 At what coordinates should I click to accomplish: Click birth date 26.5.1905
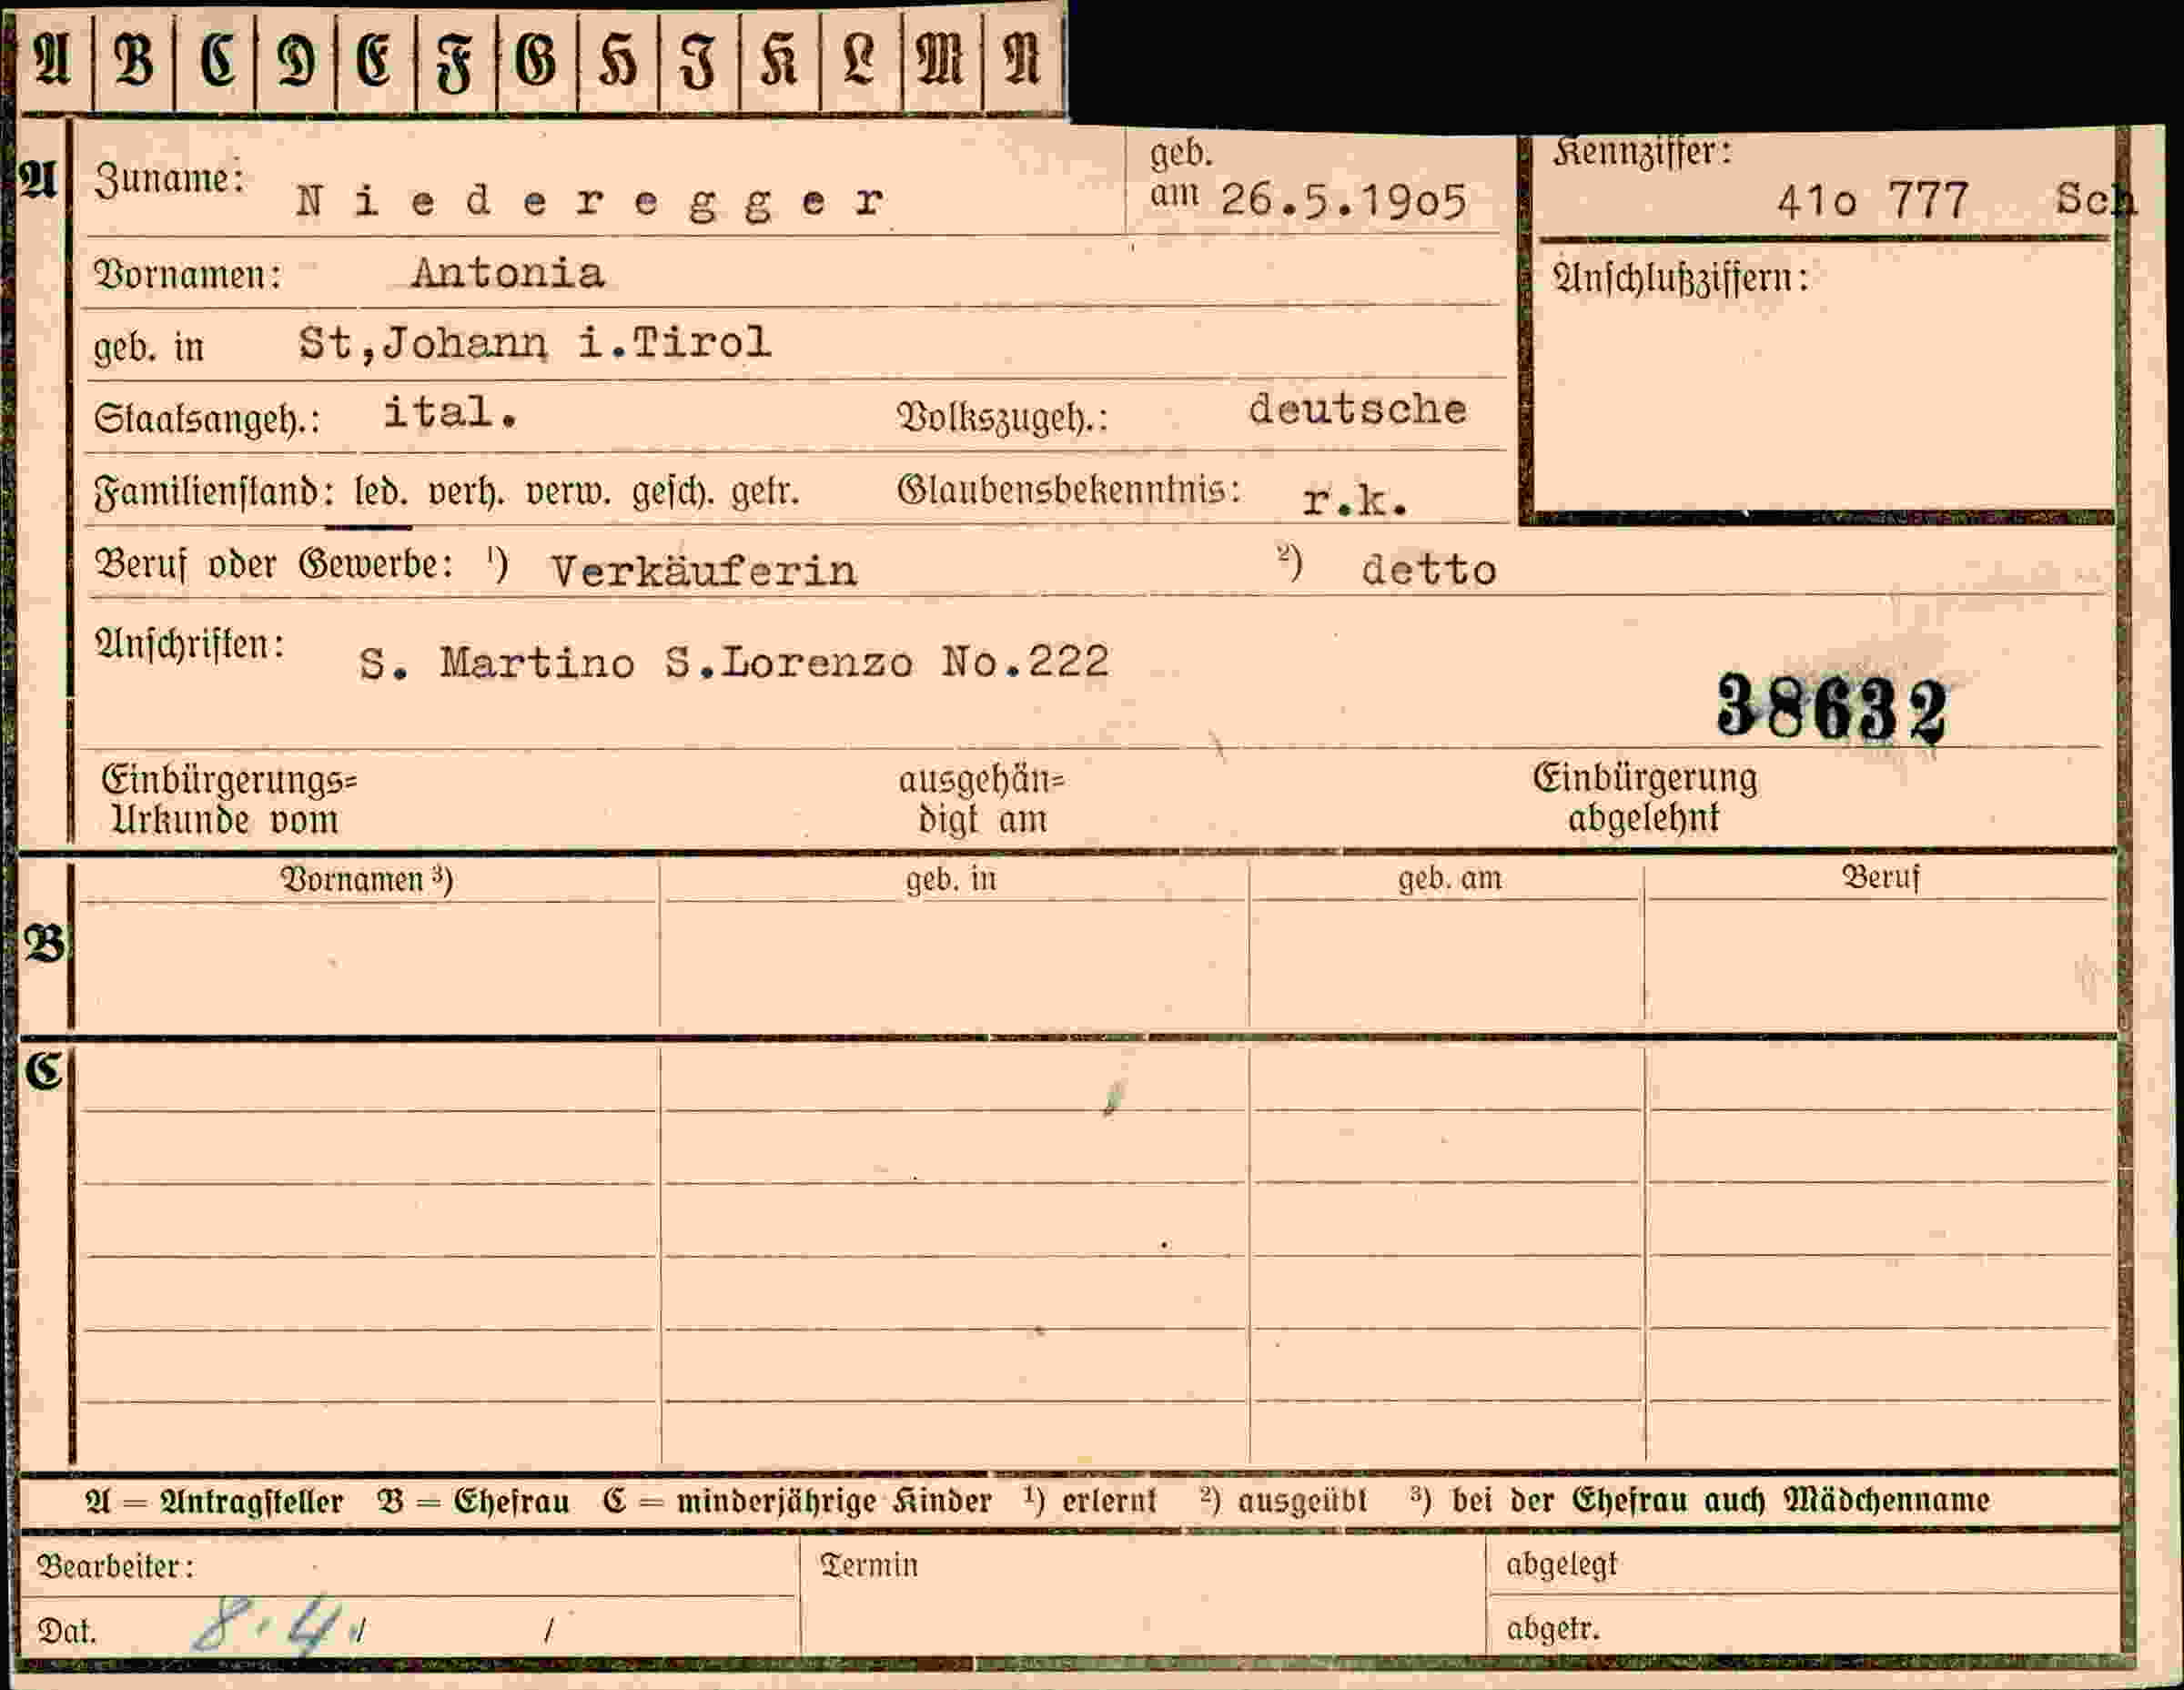(x=1343, y=201)
